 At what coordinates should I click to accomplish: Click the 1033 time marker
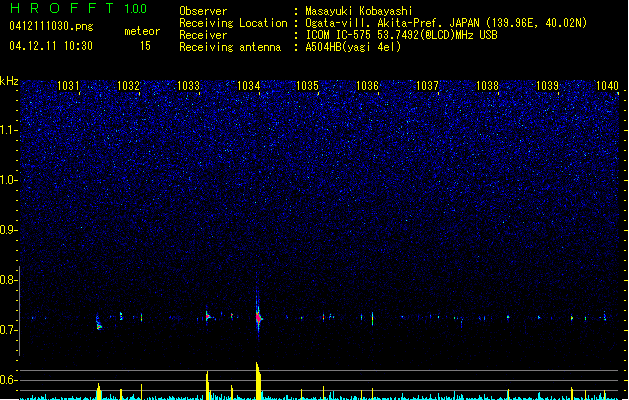(188, 86)
